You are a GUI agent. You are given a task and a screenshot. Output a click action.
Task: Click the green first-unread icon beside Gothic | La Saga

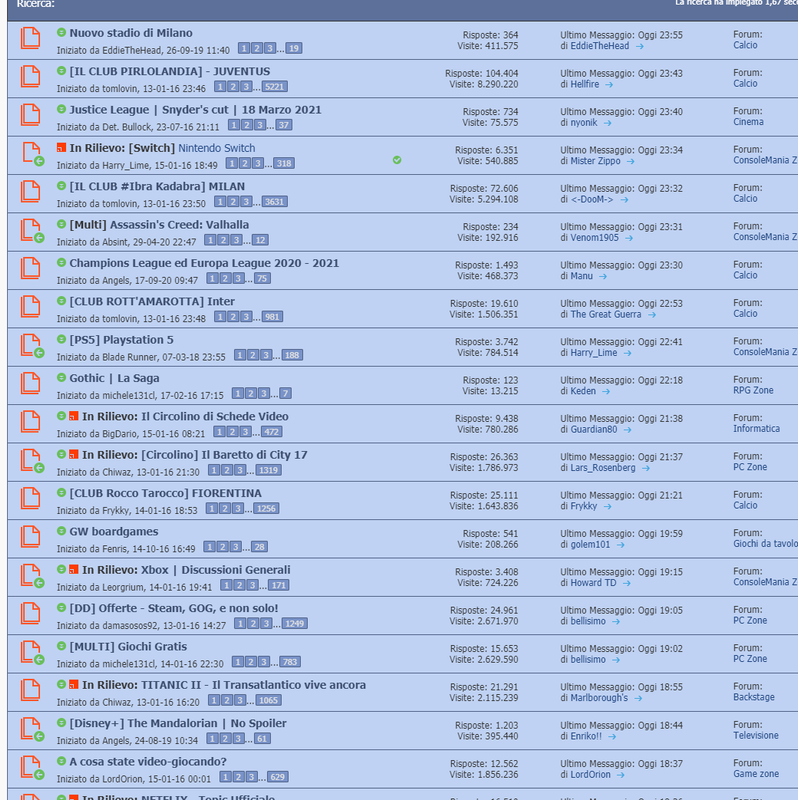click(x=61, y=378)
